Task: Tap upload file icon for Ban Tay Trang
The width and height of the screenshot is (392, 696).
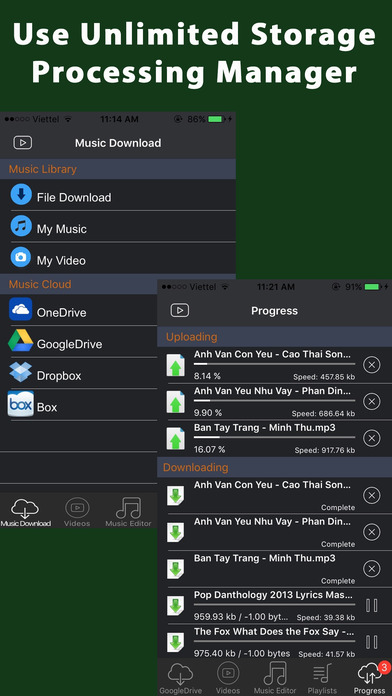Action: pyautogui.click(x=175, y=439)
